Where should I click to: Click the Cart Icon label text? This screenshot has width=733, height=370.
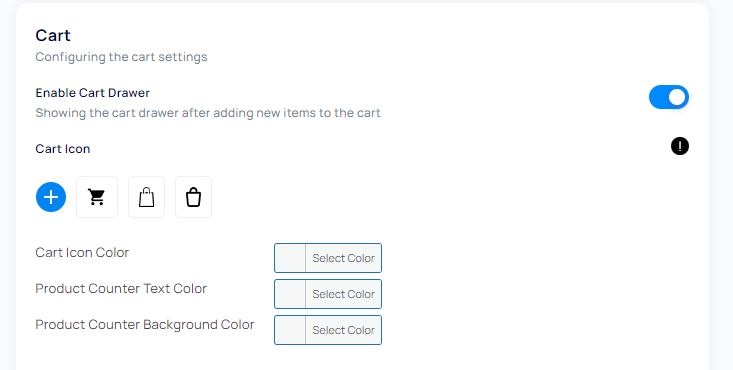[x=63, y=149]
